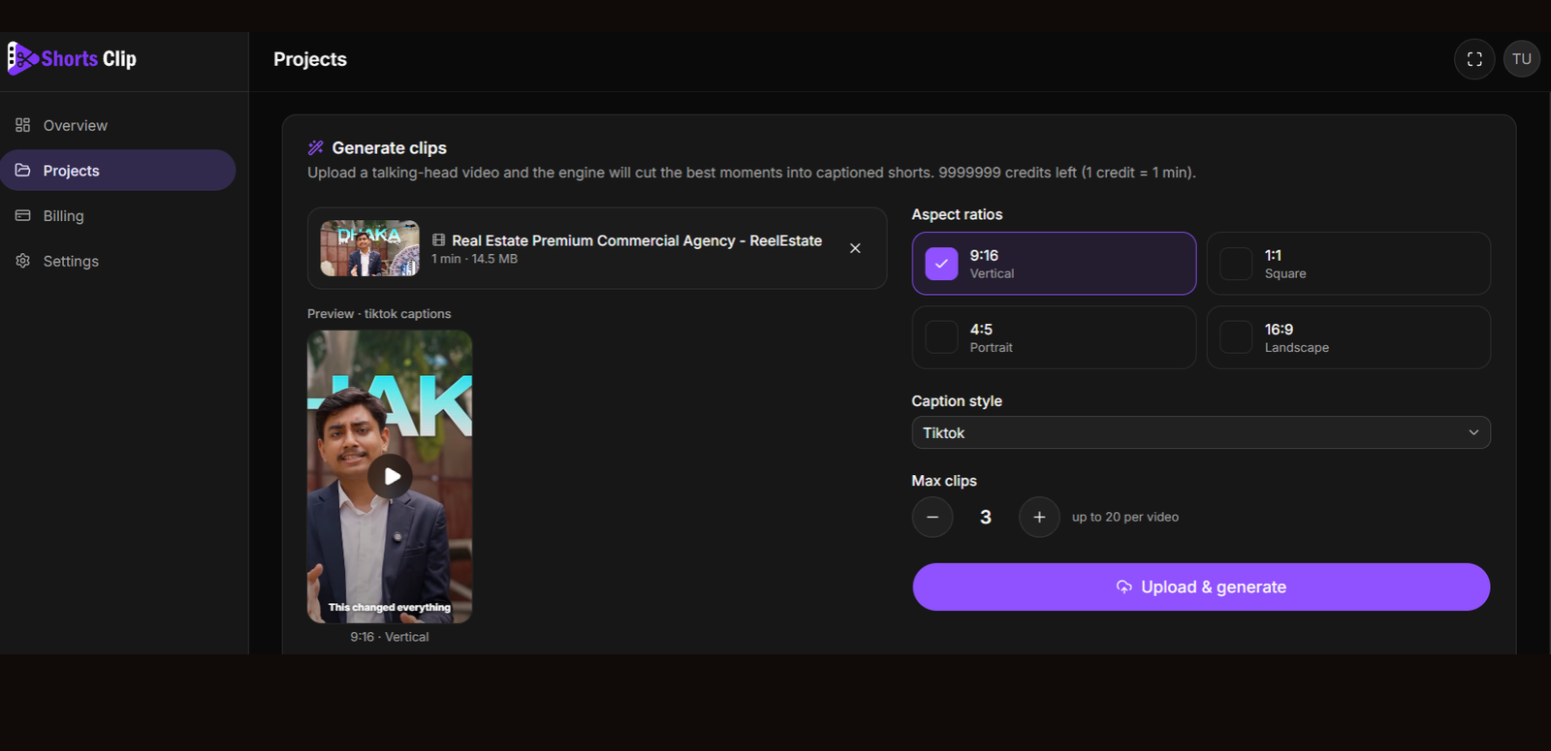Click the Overview grid icon in sidebar

click(23, 125)
